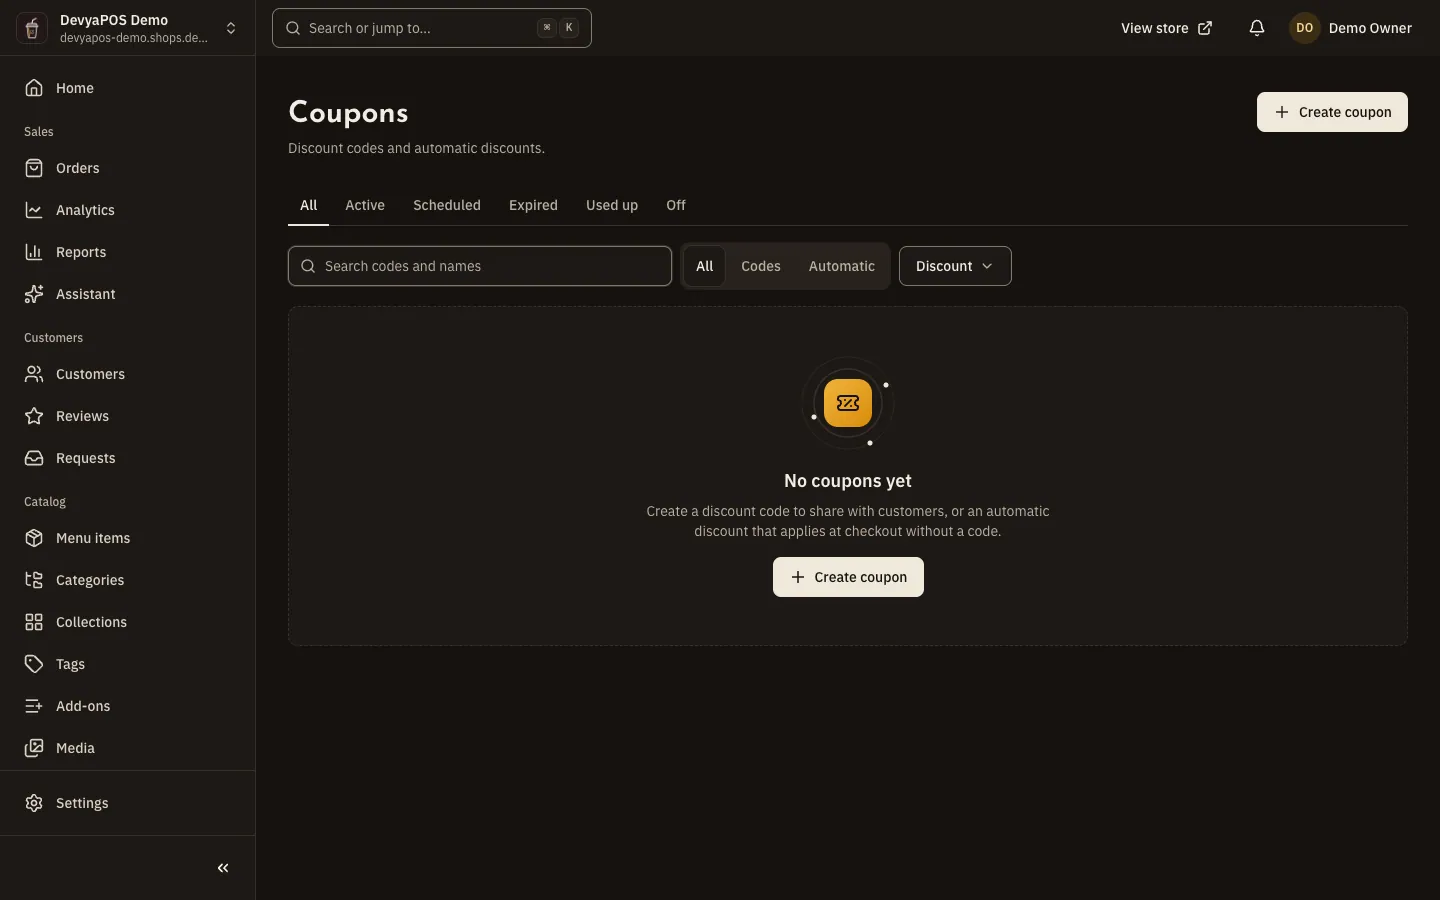Viewport: 1440px width, 900px height.
Task: Click the Collections grid icon
Action: pos(34,622)
